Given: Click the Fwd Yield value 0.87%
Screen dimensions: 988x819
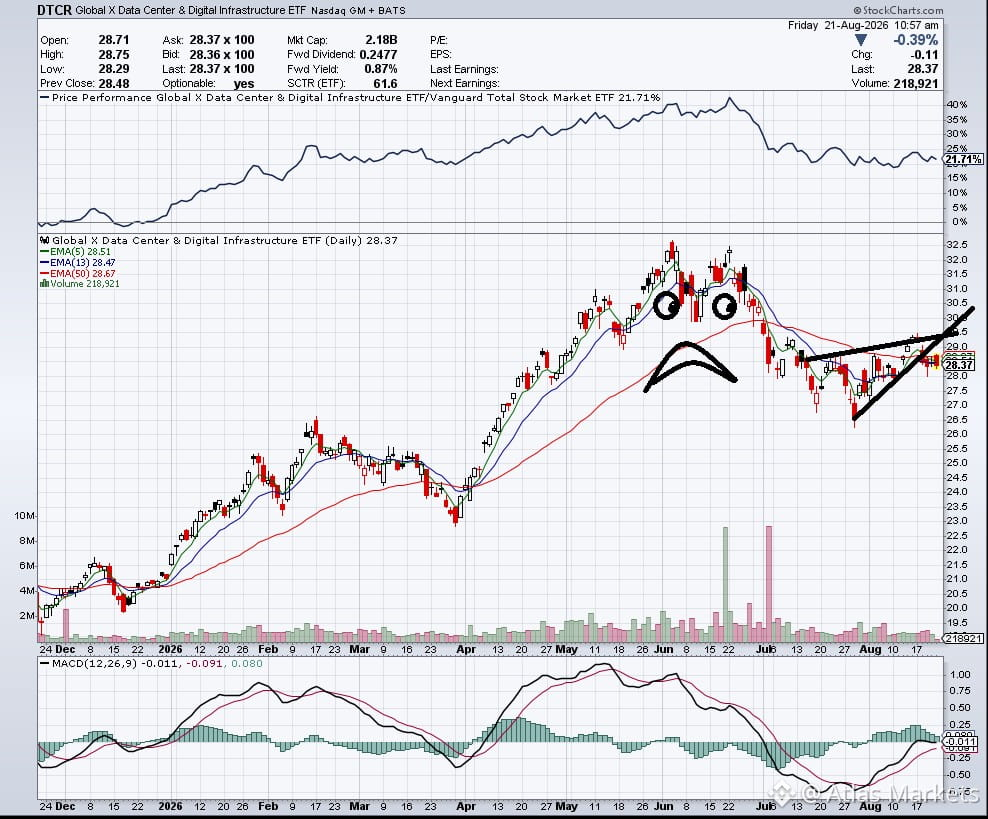Looking at the screenshot, I should pos(381,69).
